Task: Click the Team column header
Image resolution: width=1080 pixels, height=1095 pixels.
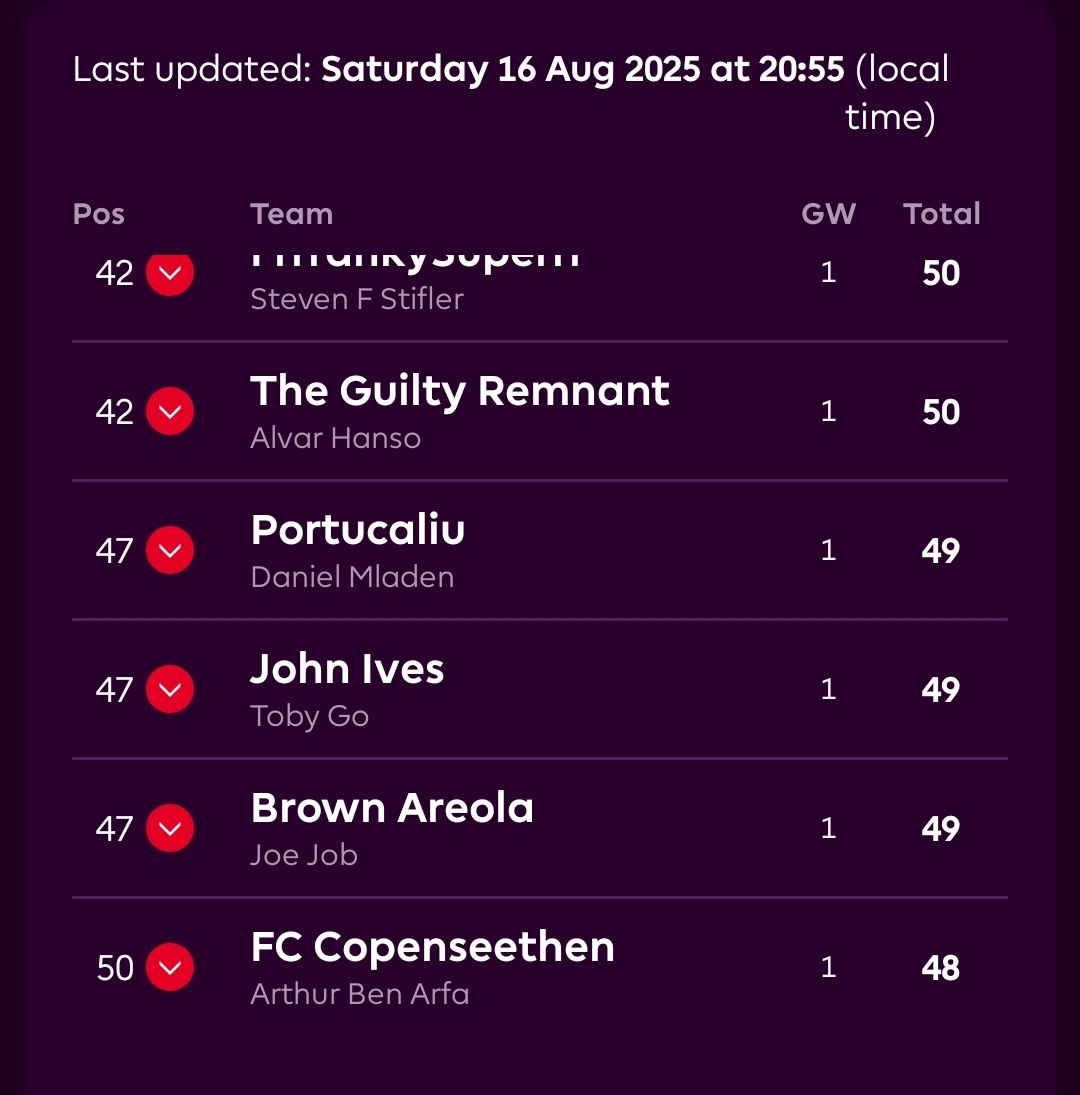Action: click(291, 214)
